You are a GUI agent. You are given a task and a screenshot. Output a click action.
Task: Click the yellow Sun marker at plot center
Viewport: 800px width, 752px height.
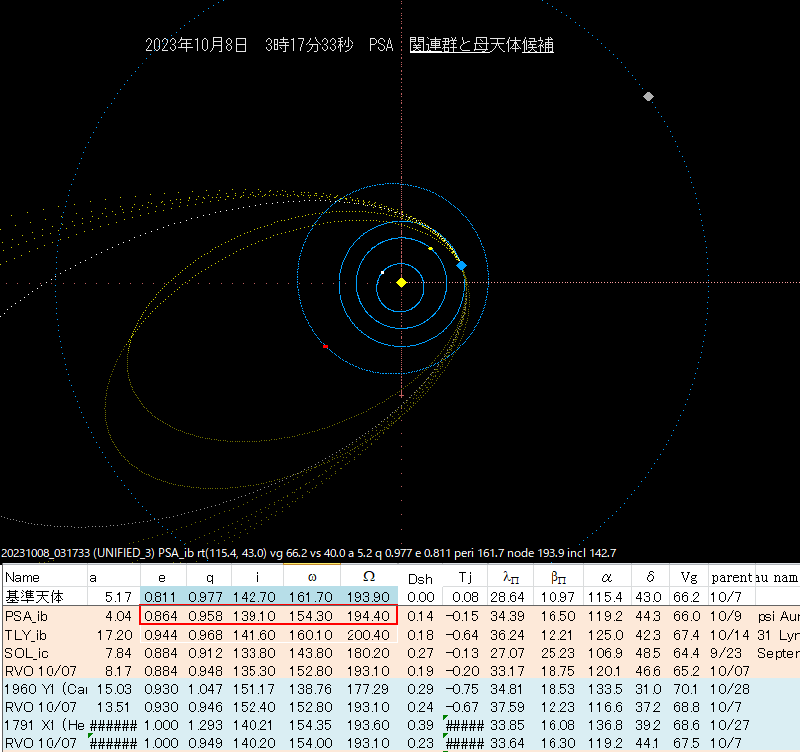coord(400,282)
